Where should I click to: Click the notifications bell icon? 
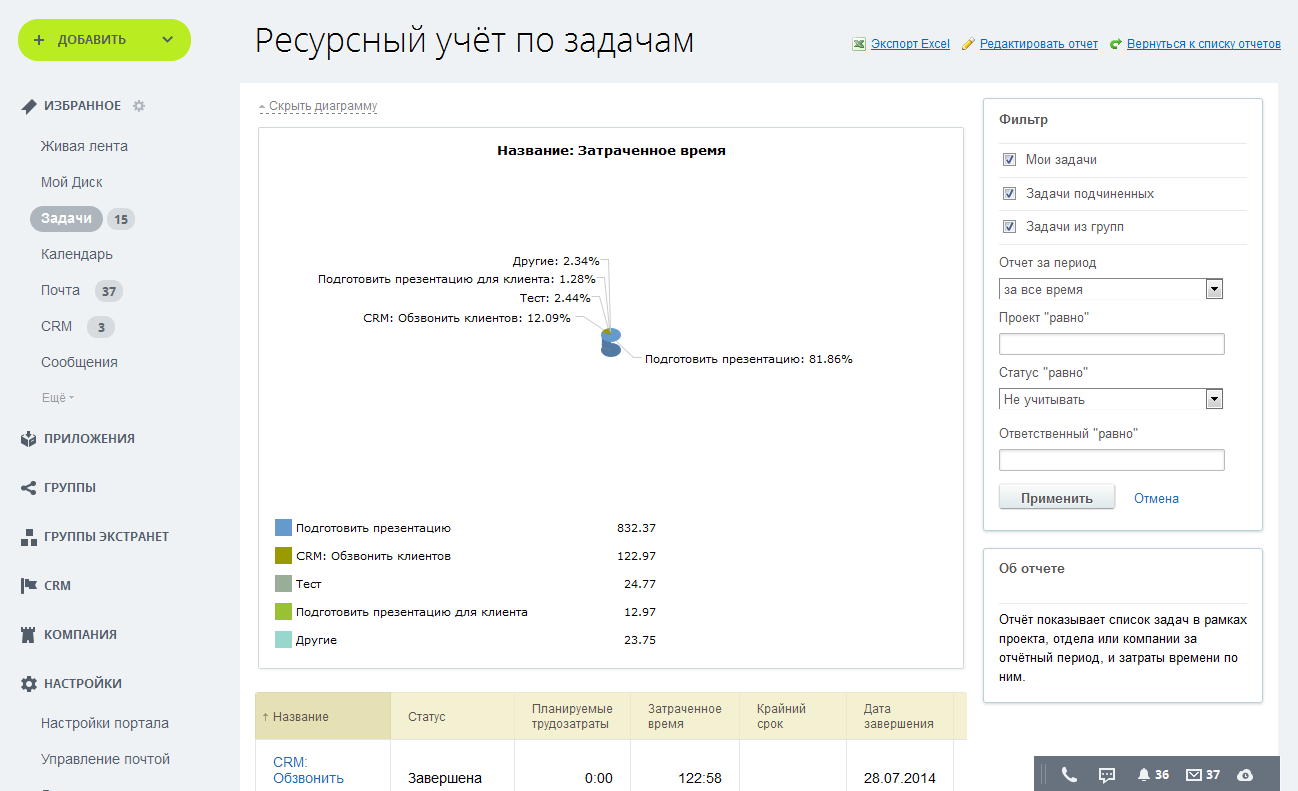(1144, 774)
